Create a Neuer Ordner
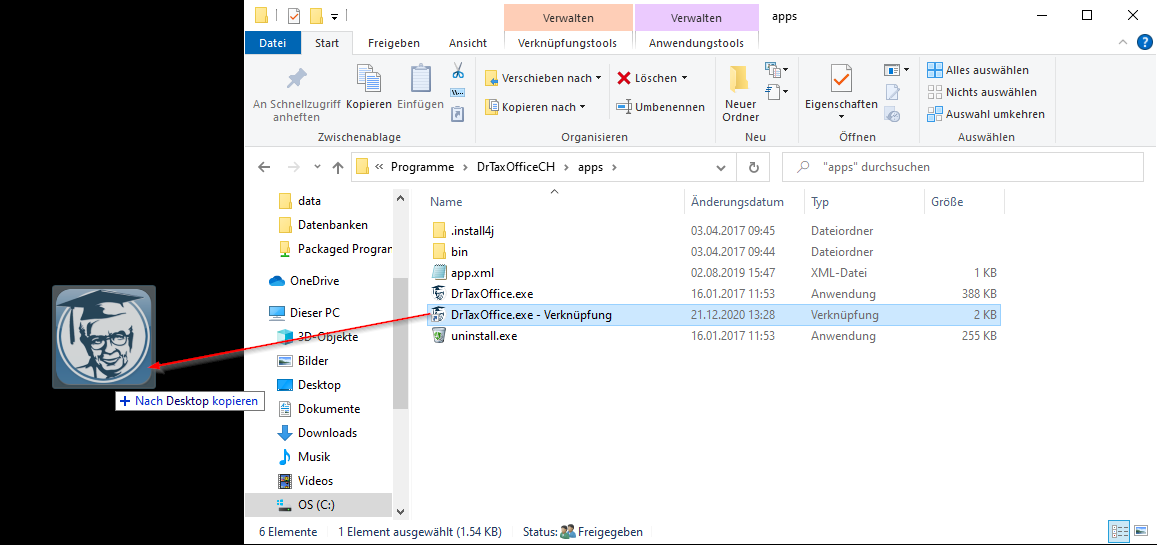This screenshot has height=545, width=1157. coord(741,94)
